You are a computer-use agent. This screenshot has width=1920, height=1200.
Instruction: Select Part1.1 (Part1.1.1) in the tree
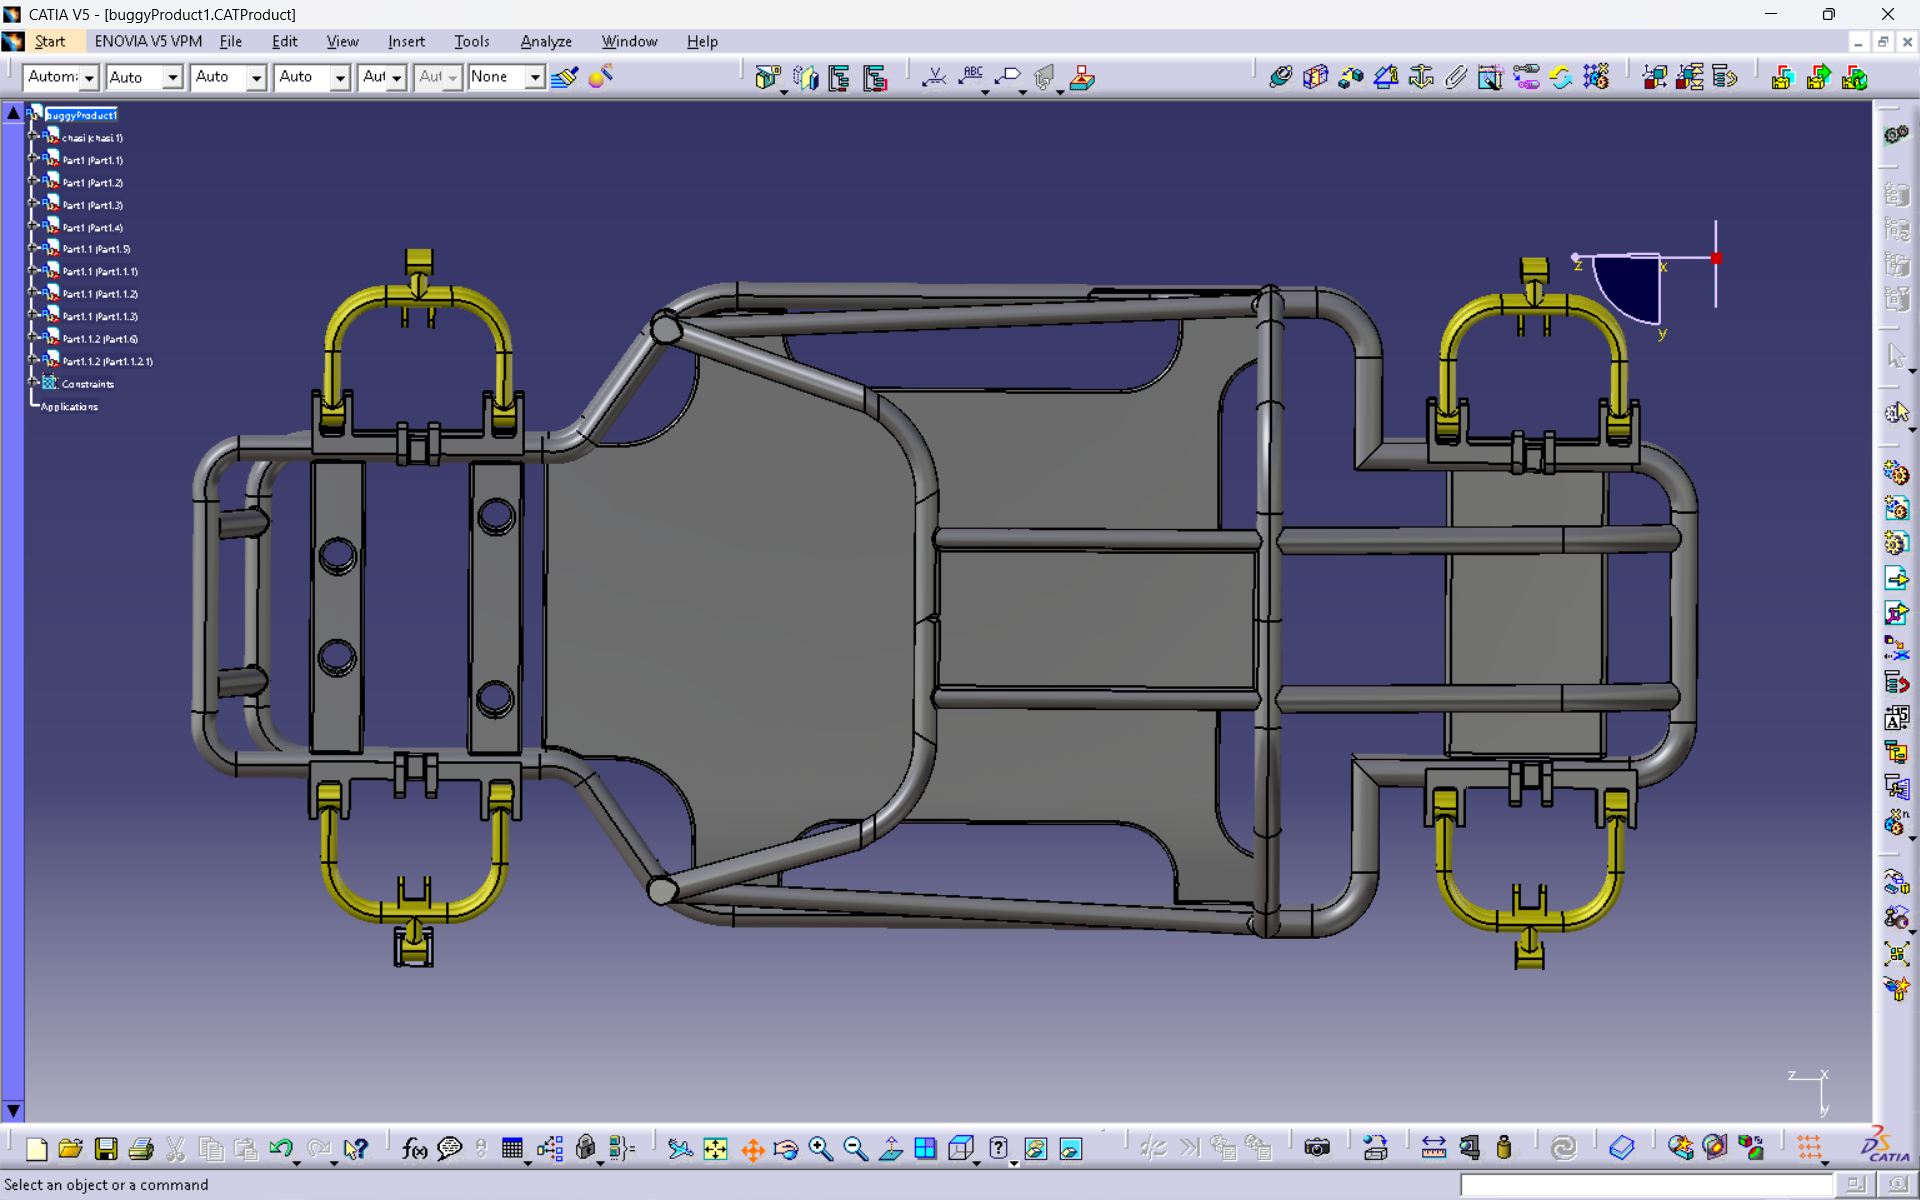pos(100,272)
